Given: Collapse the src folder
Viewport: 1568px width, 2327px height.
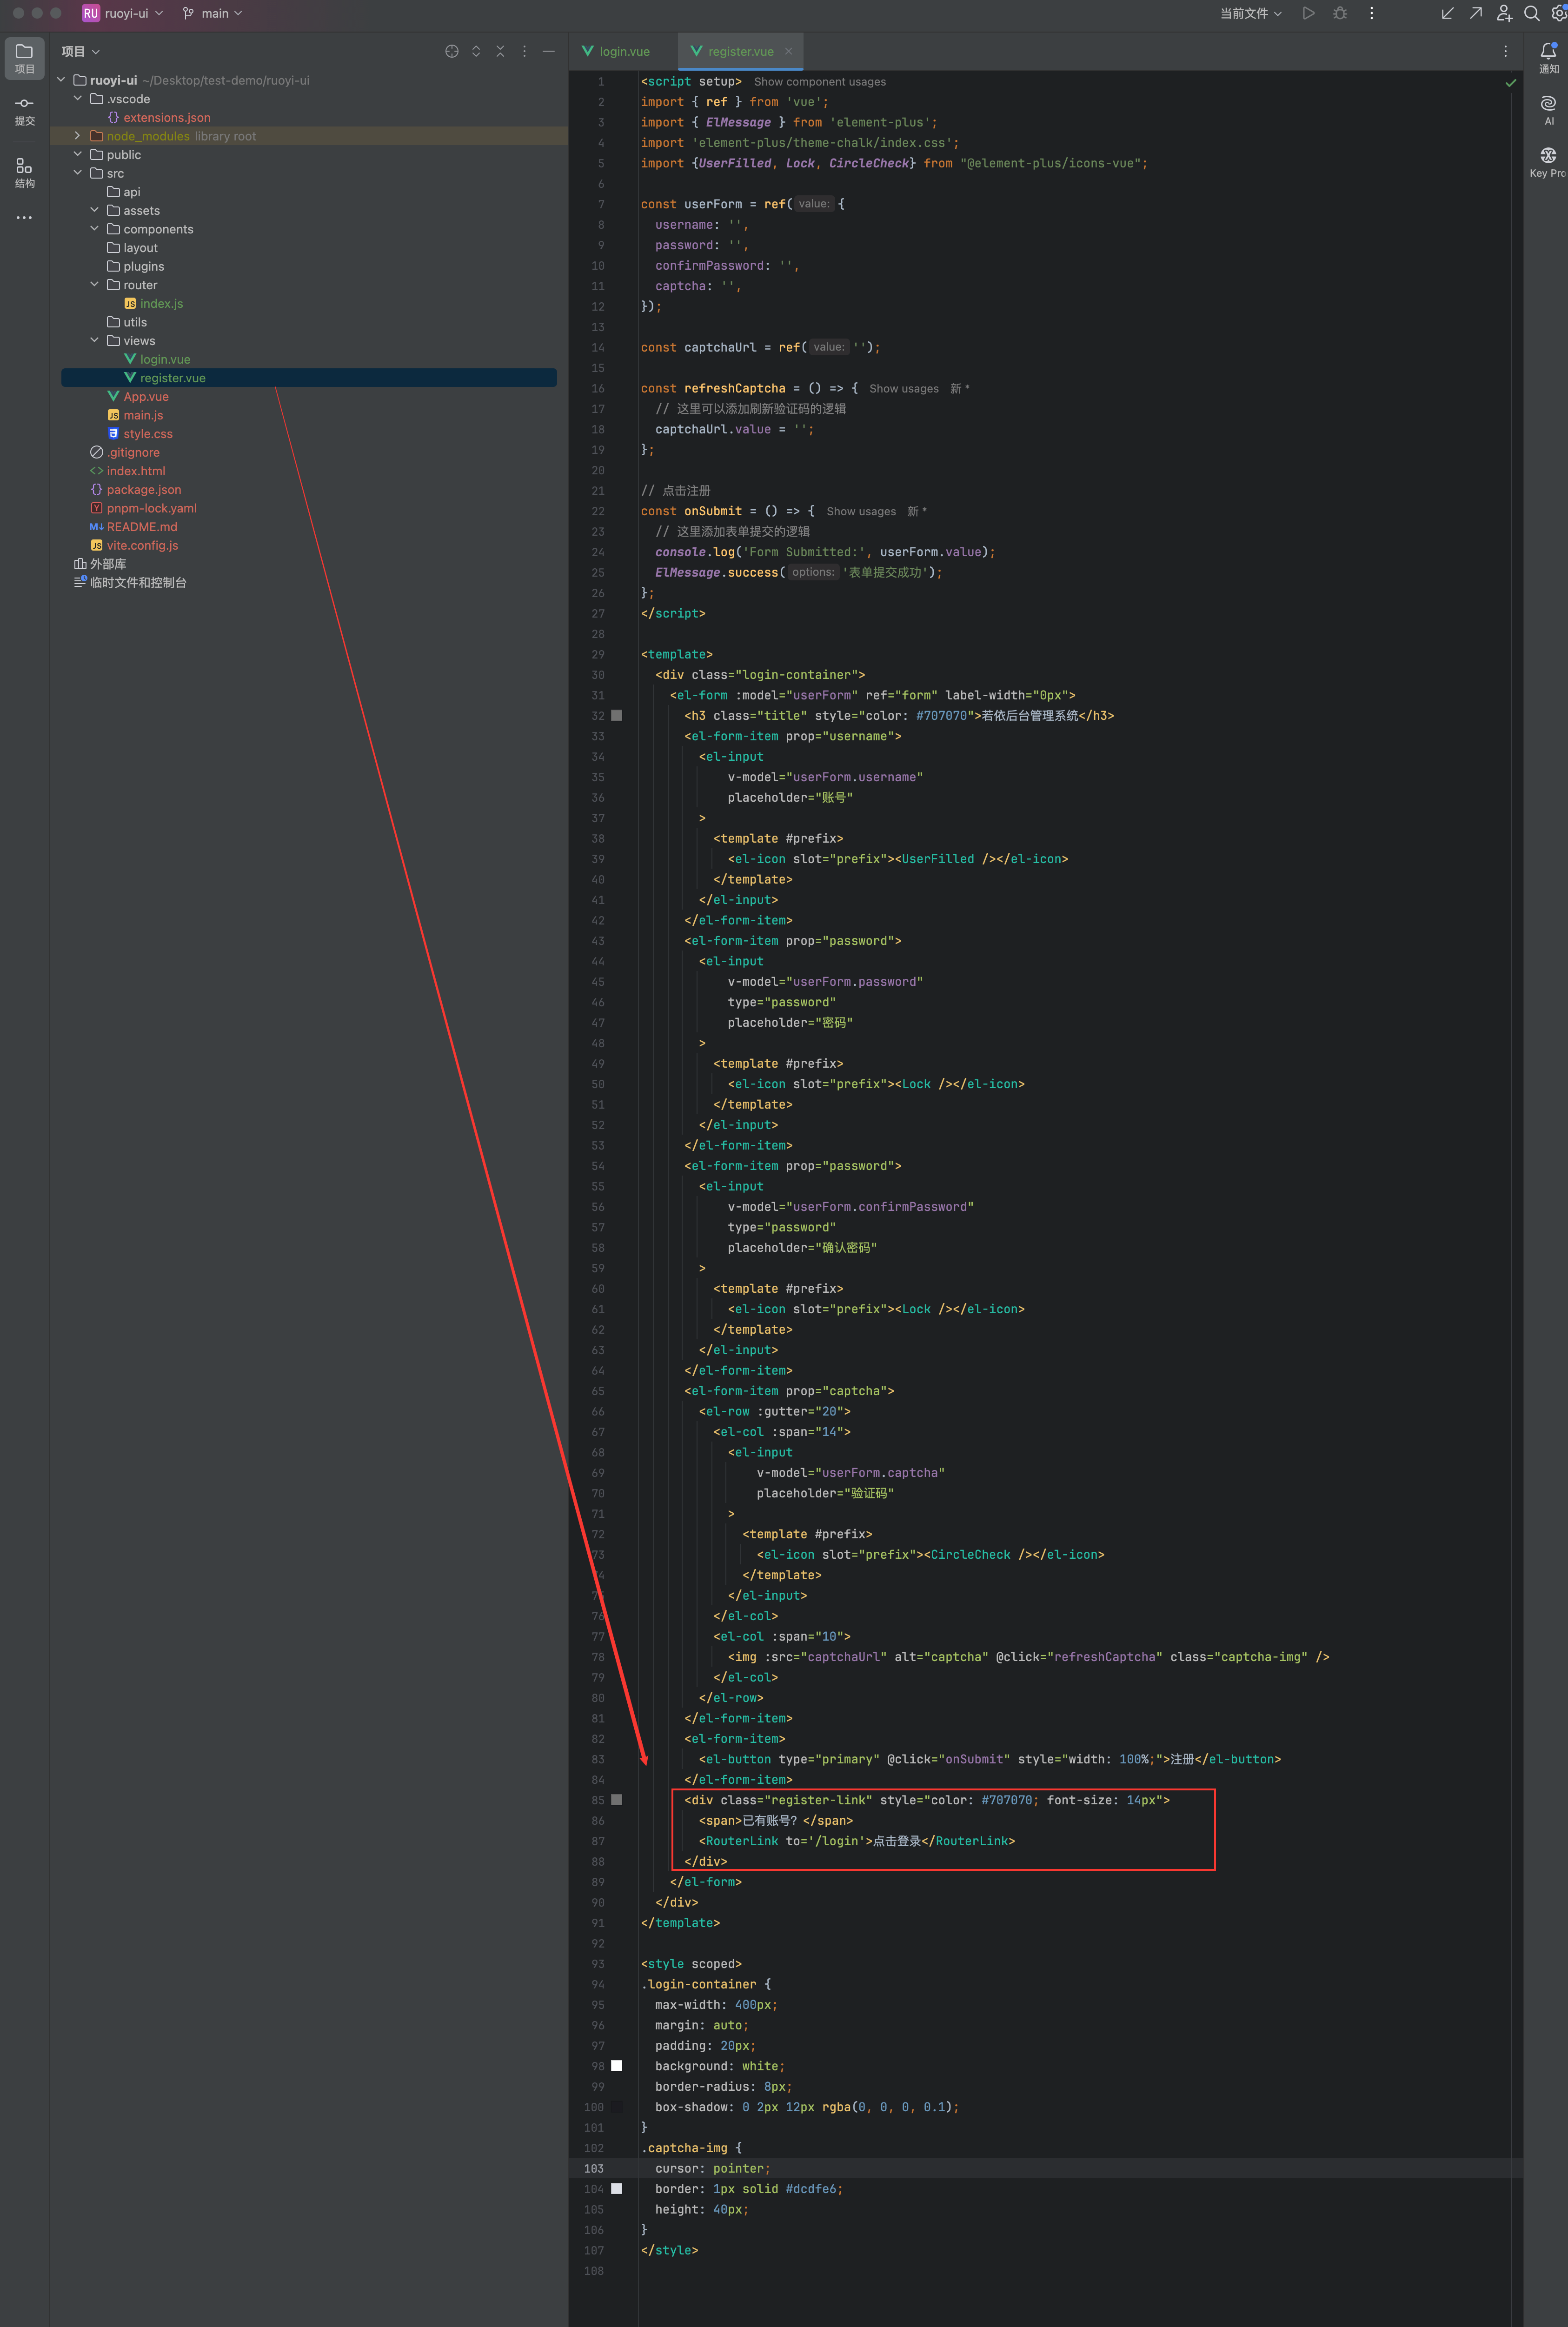Looking at the screenshot, I should pyautogui.click(x=78, y=173).
